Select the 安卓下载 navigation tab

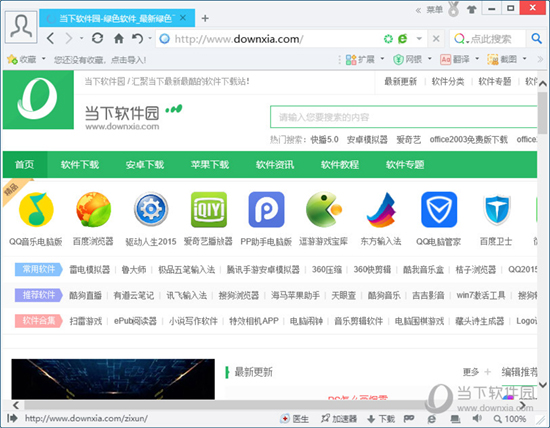point(145,165)
